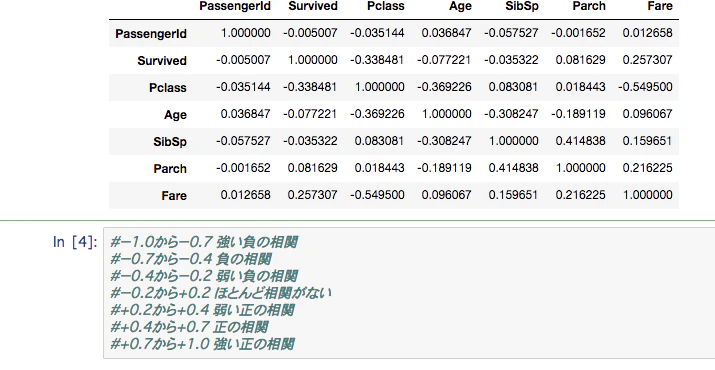Click comment line '+0.2から+0.4 弱い正の相関'
Image resolution: width=715 pixels, height=370 pixels.
pos(202,310)
